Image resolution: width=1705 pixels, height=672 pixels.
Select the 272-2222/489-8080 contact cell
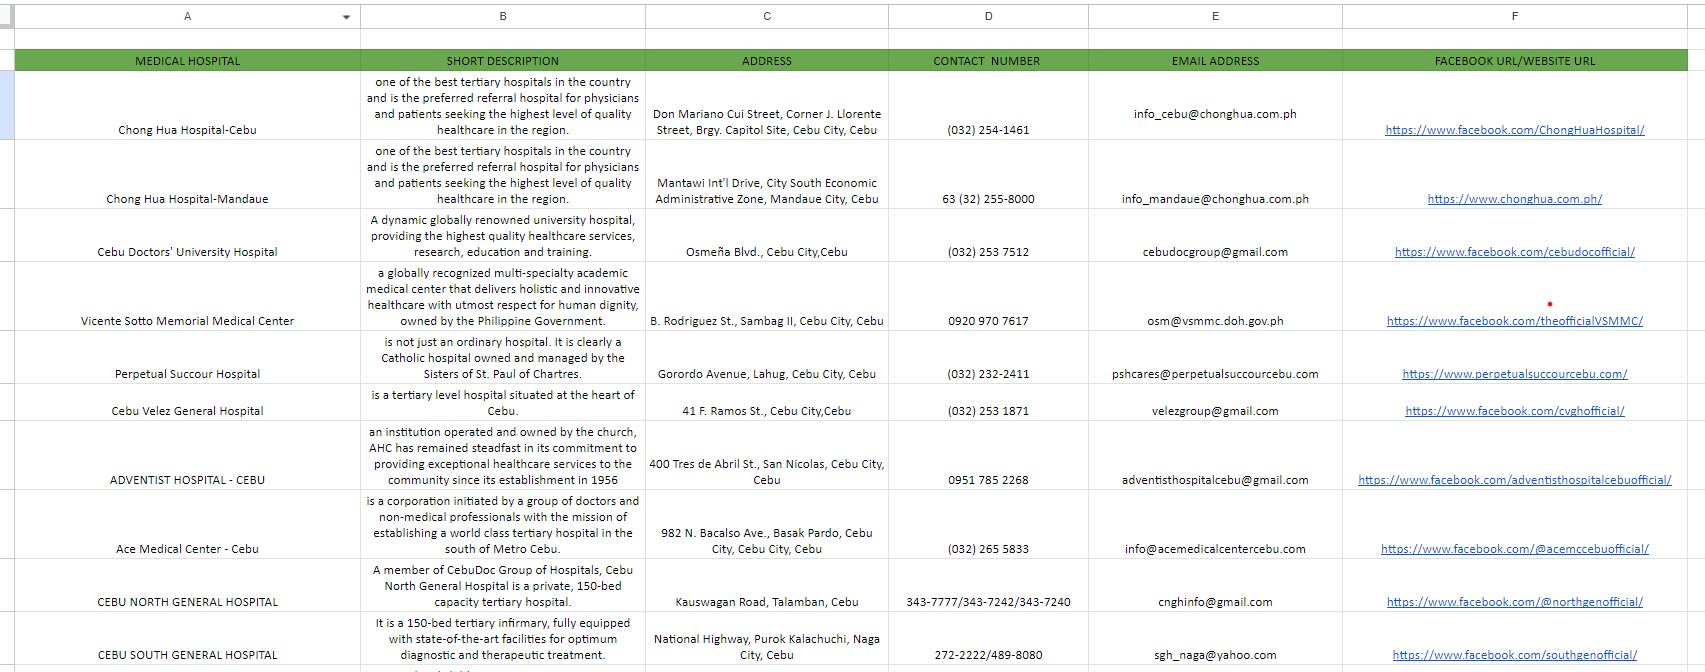click(988, 639)
